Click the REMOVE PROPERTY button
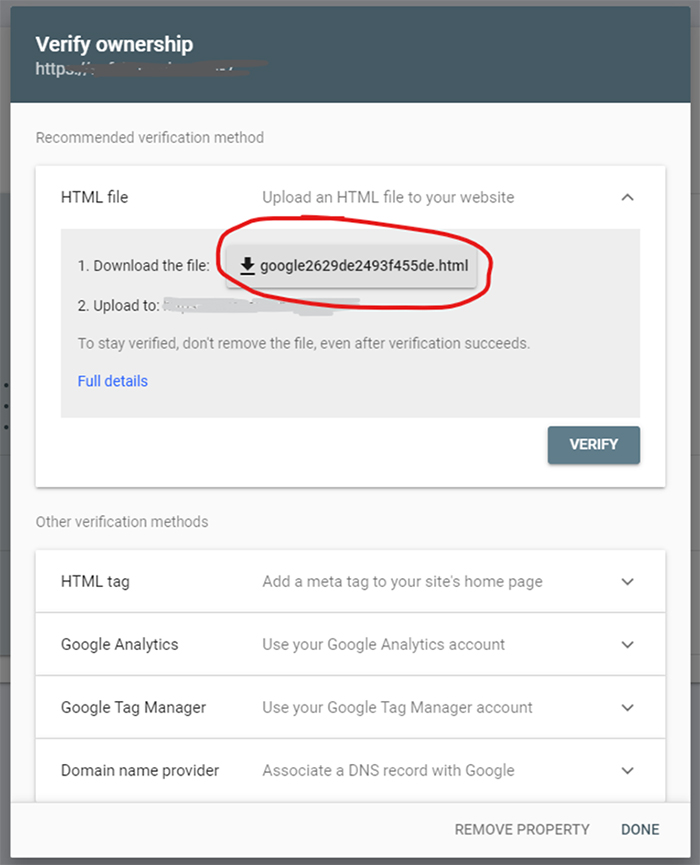The height and width of the screenshot is (865, 700). click(x=521, y=829)
